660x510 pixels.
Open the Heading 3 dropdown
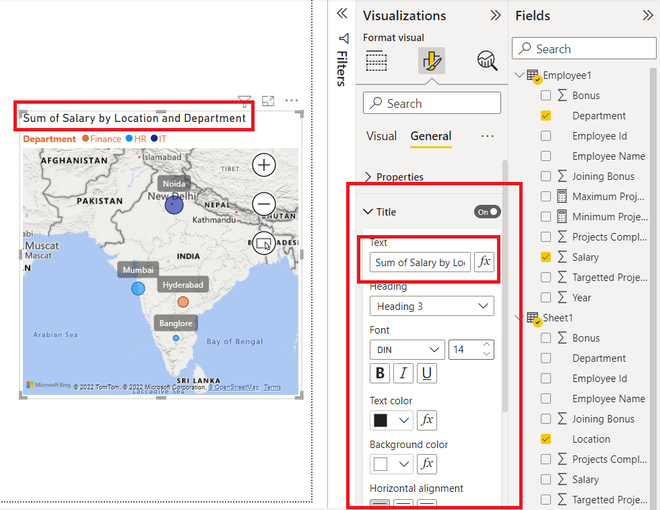click(432, 306)
